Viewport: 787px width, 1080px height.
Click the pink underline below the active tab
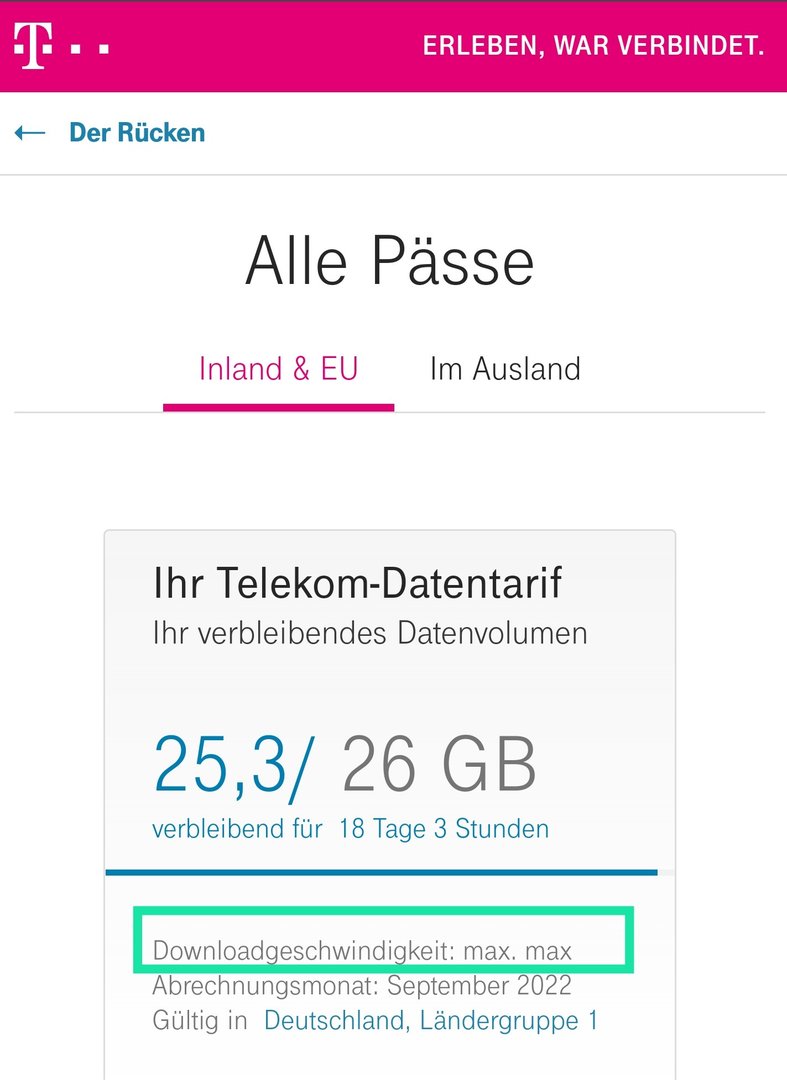[x=278, y=407]
